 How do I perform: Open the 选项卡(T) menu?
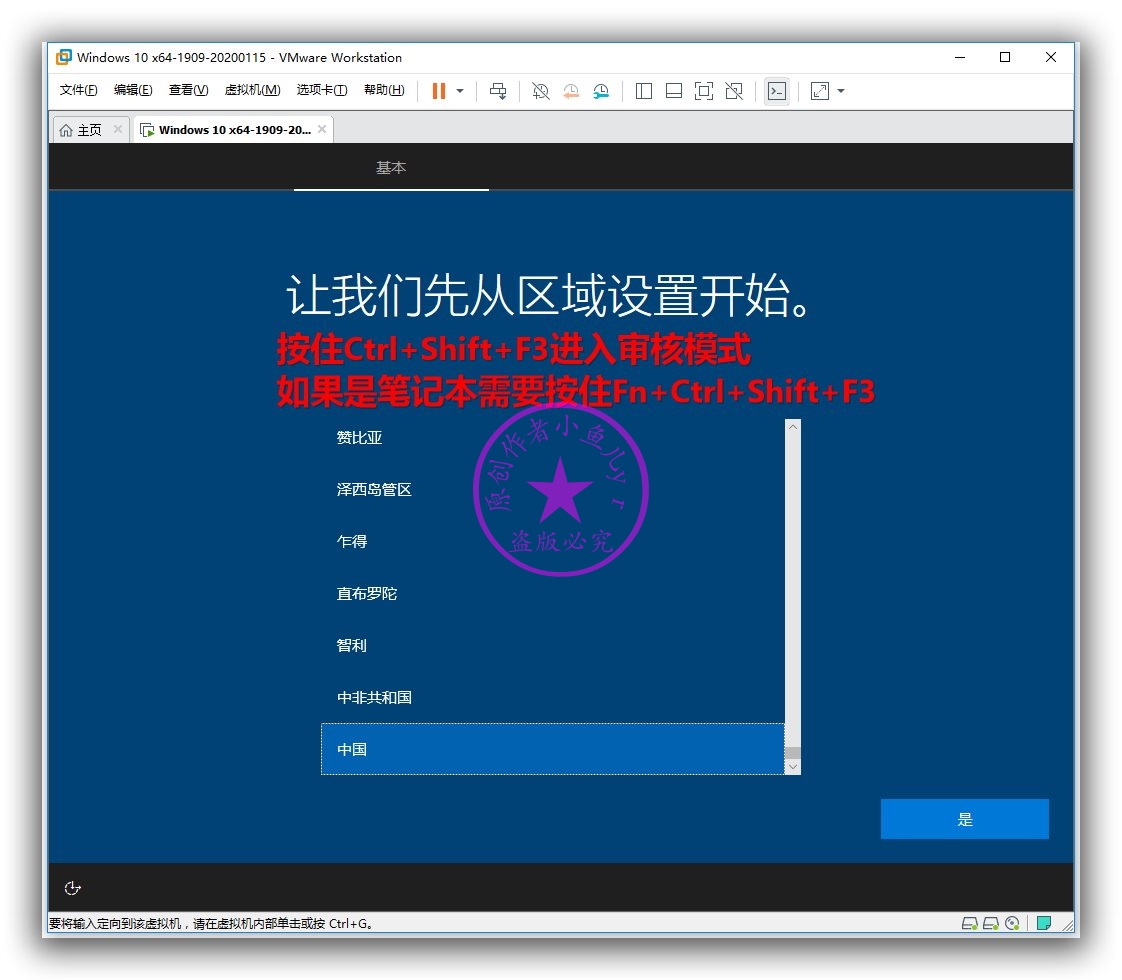(322, 89)
